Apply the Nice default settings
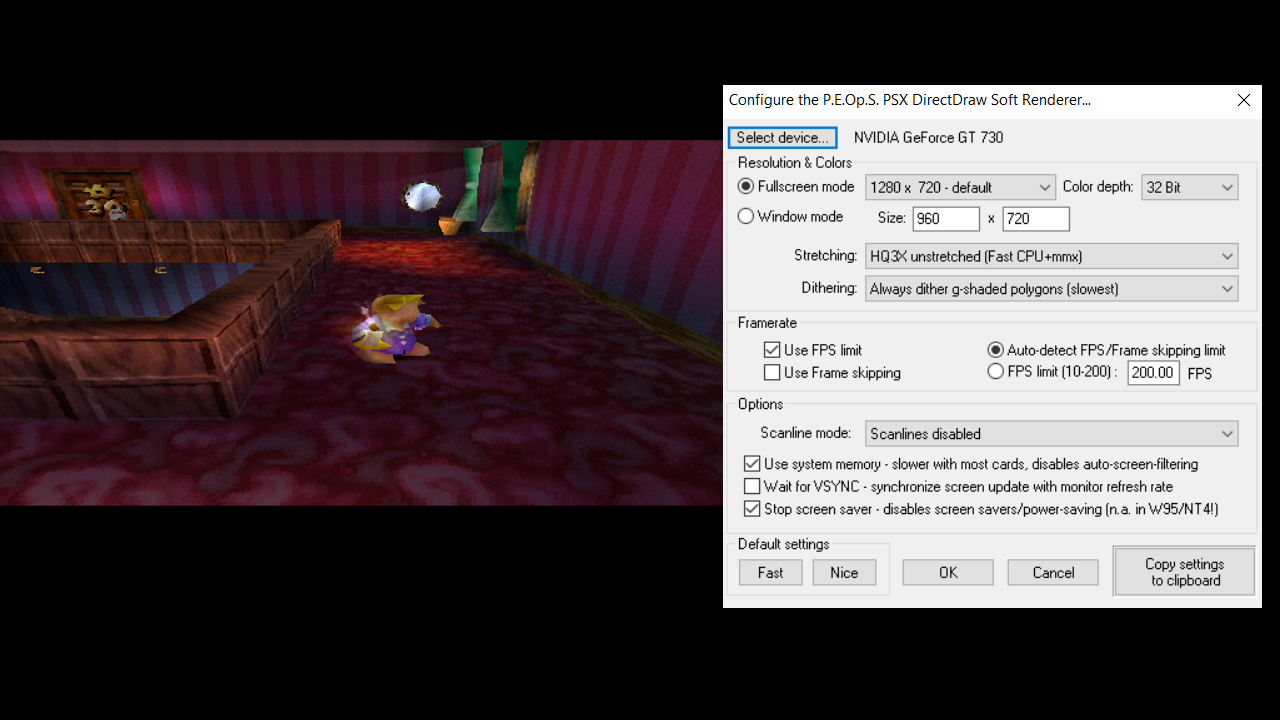This screenshot has height=720, width=1280. pos(844,573)
